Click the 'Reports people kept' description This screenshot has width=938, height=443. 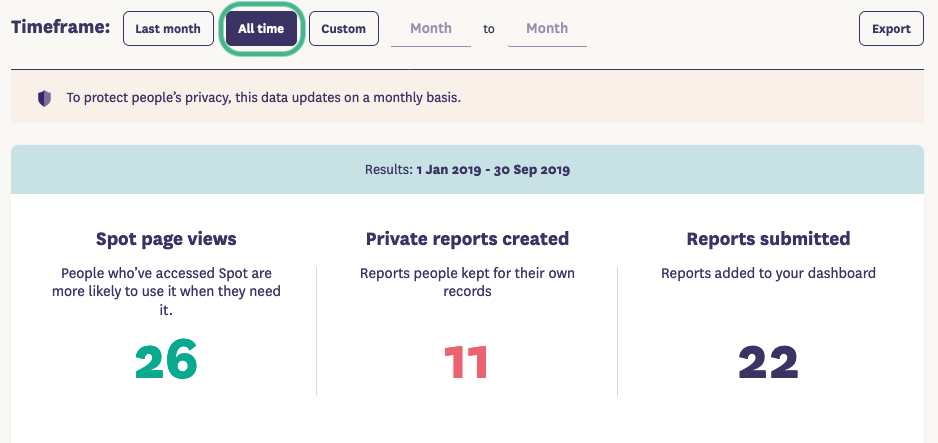pyautogui.click(x=467, y=282)
